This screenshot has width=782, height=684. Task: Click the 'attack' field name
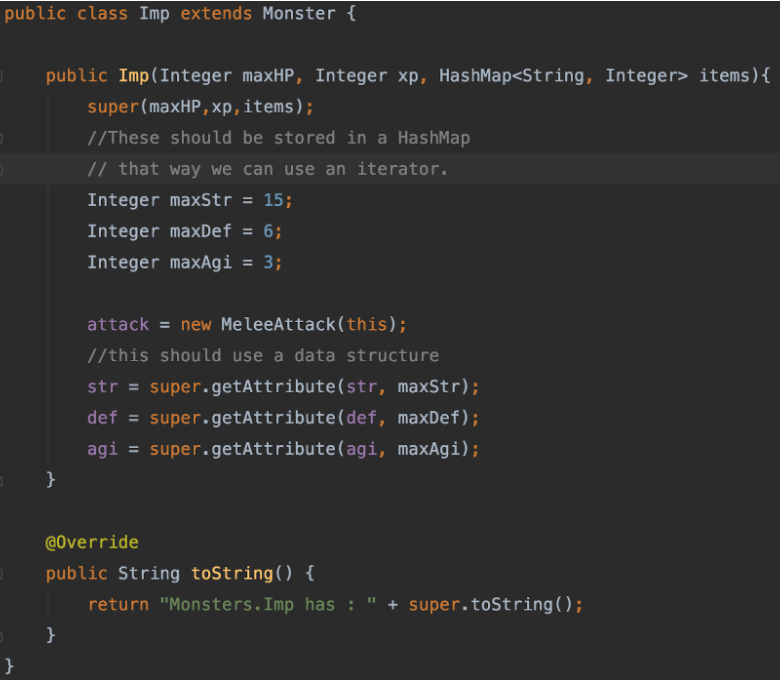click(118, 325)
